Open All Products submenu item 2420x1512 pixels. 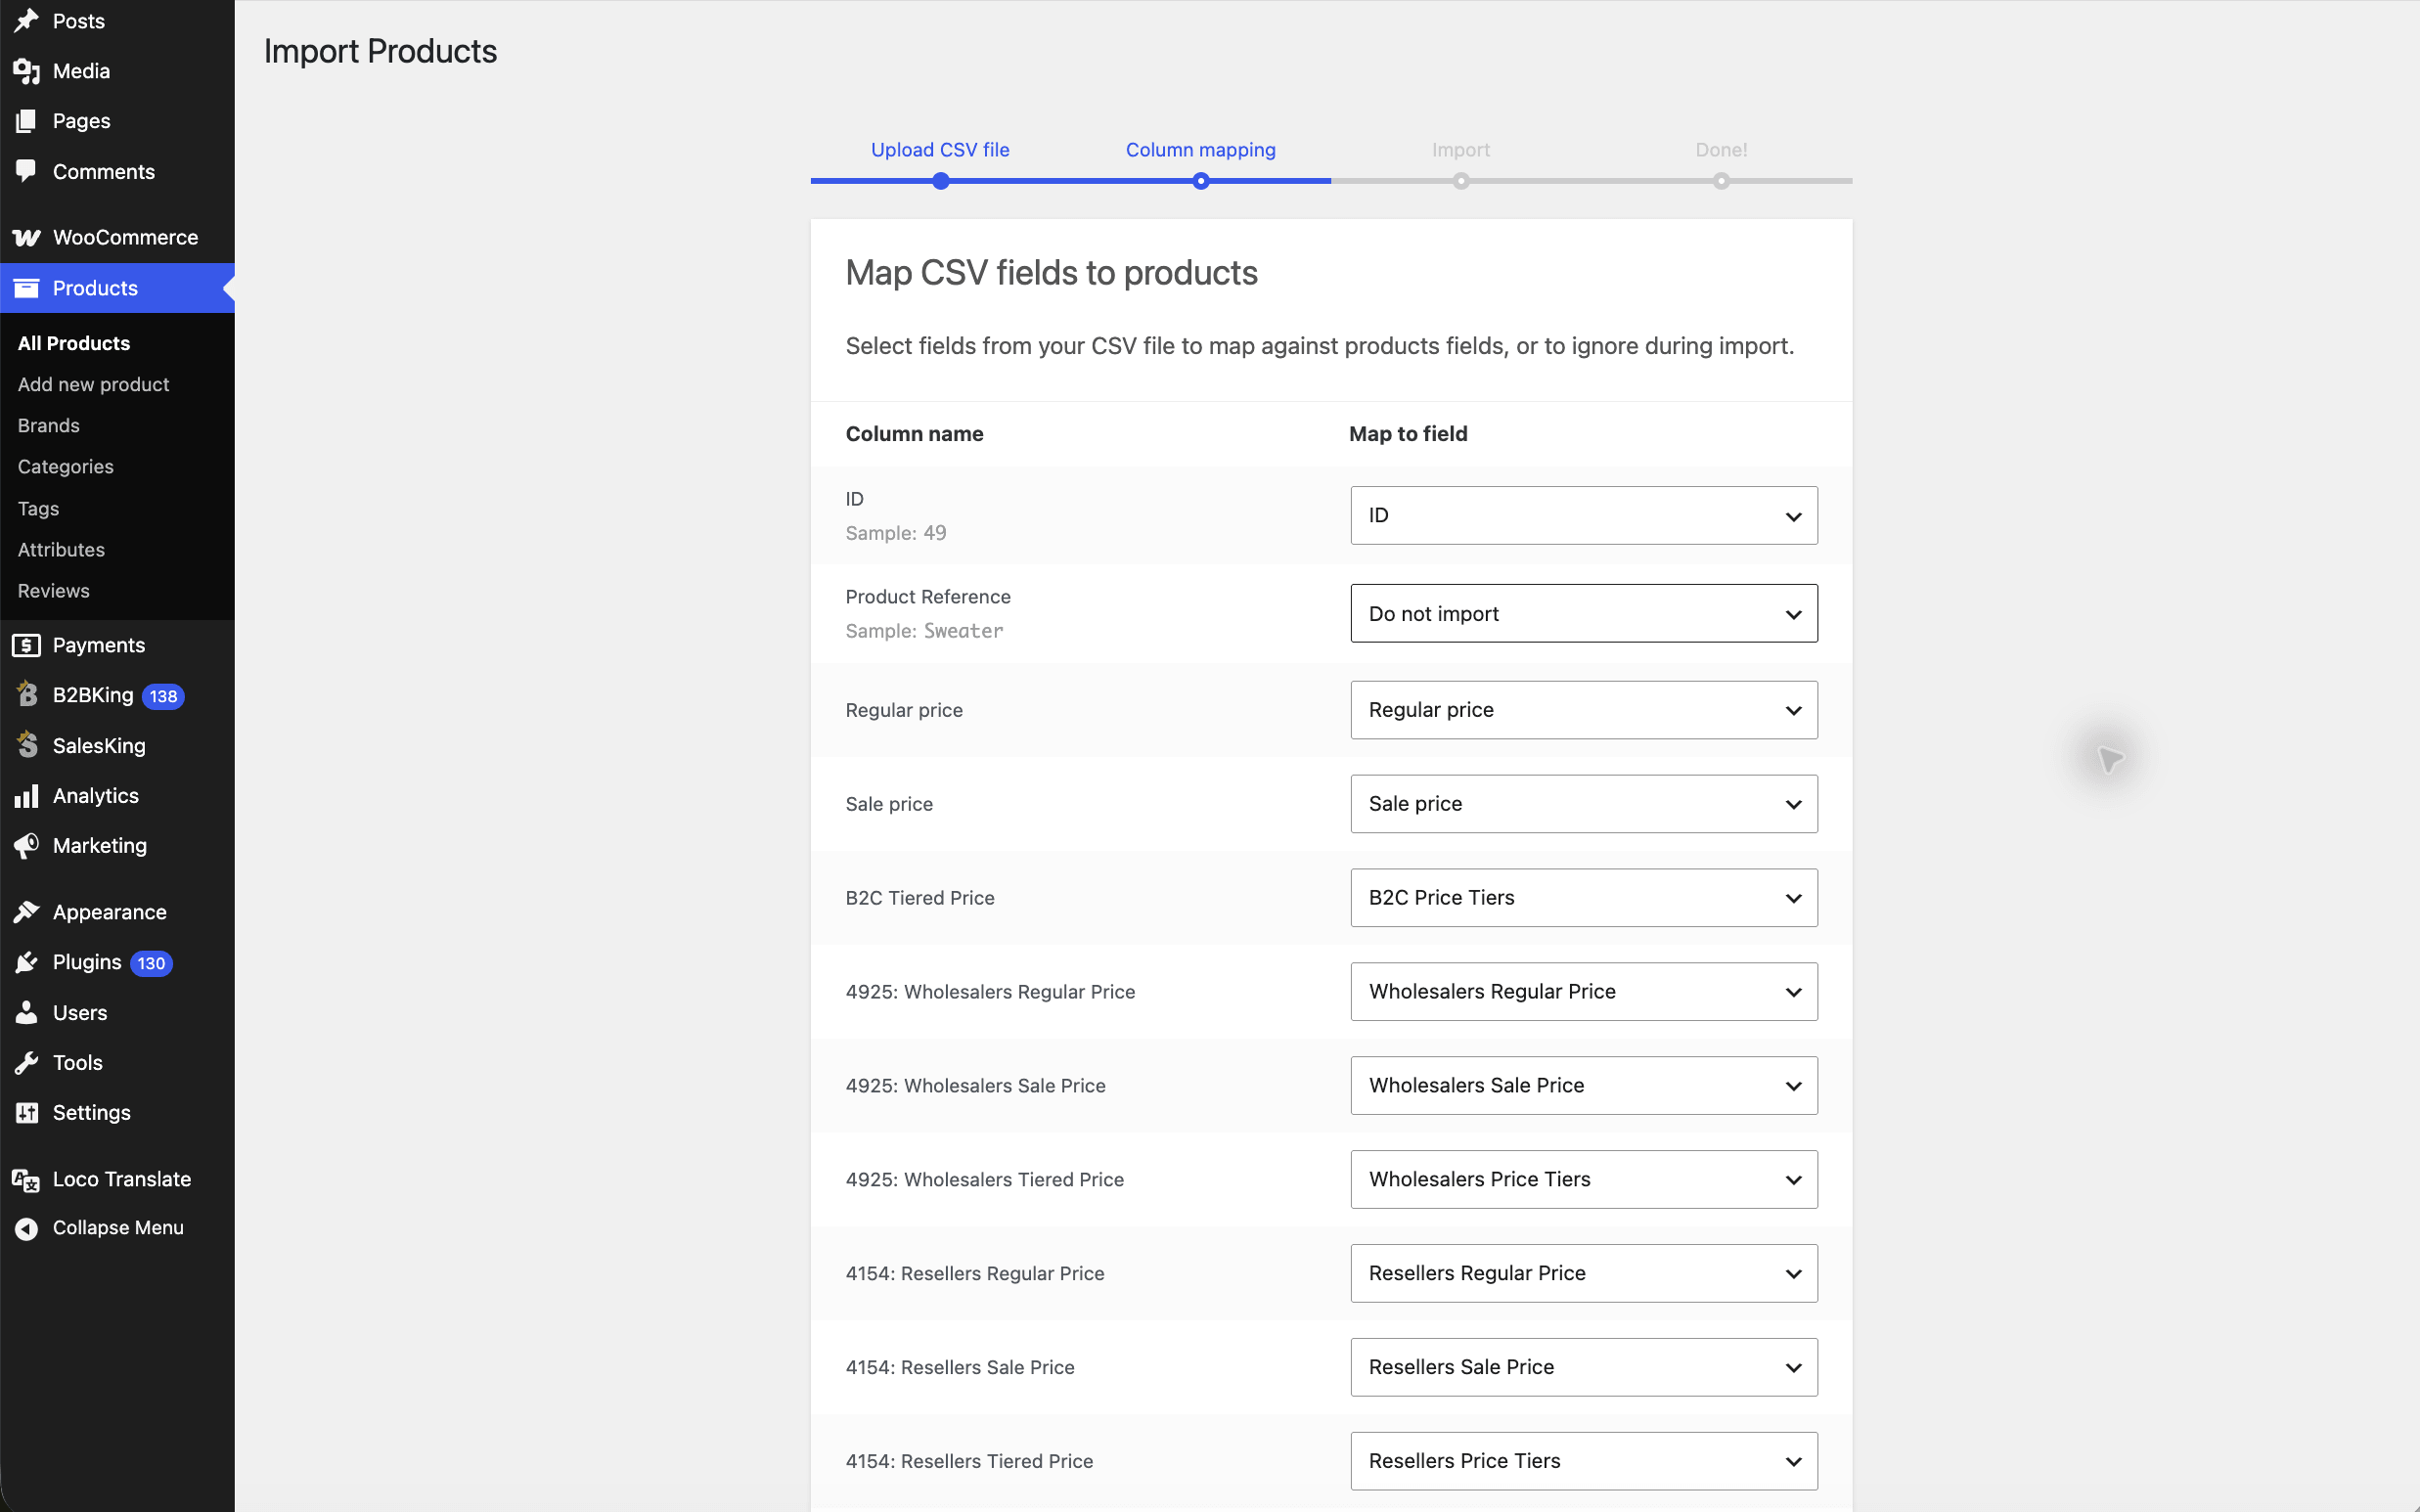pyautogui.click(x=74, y=343)
